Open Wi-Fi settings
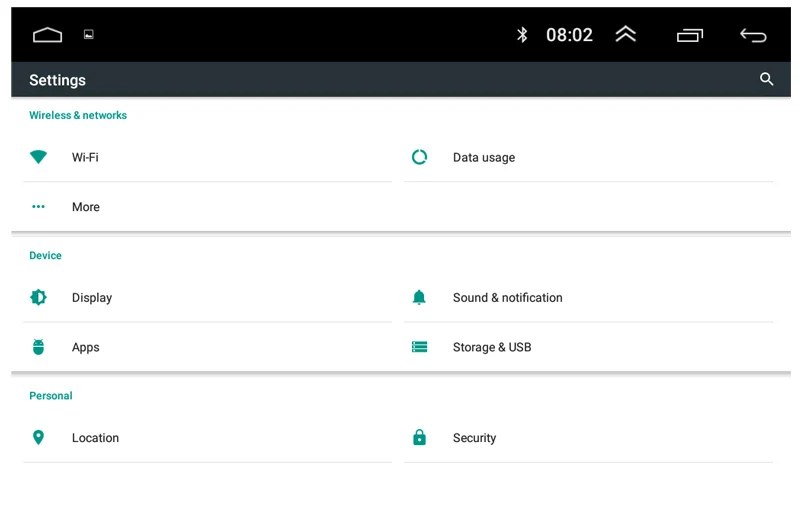The image size is (800, 508). 208,157
